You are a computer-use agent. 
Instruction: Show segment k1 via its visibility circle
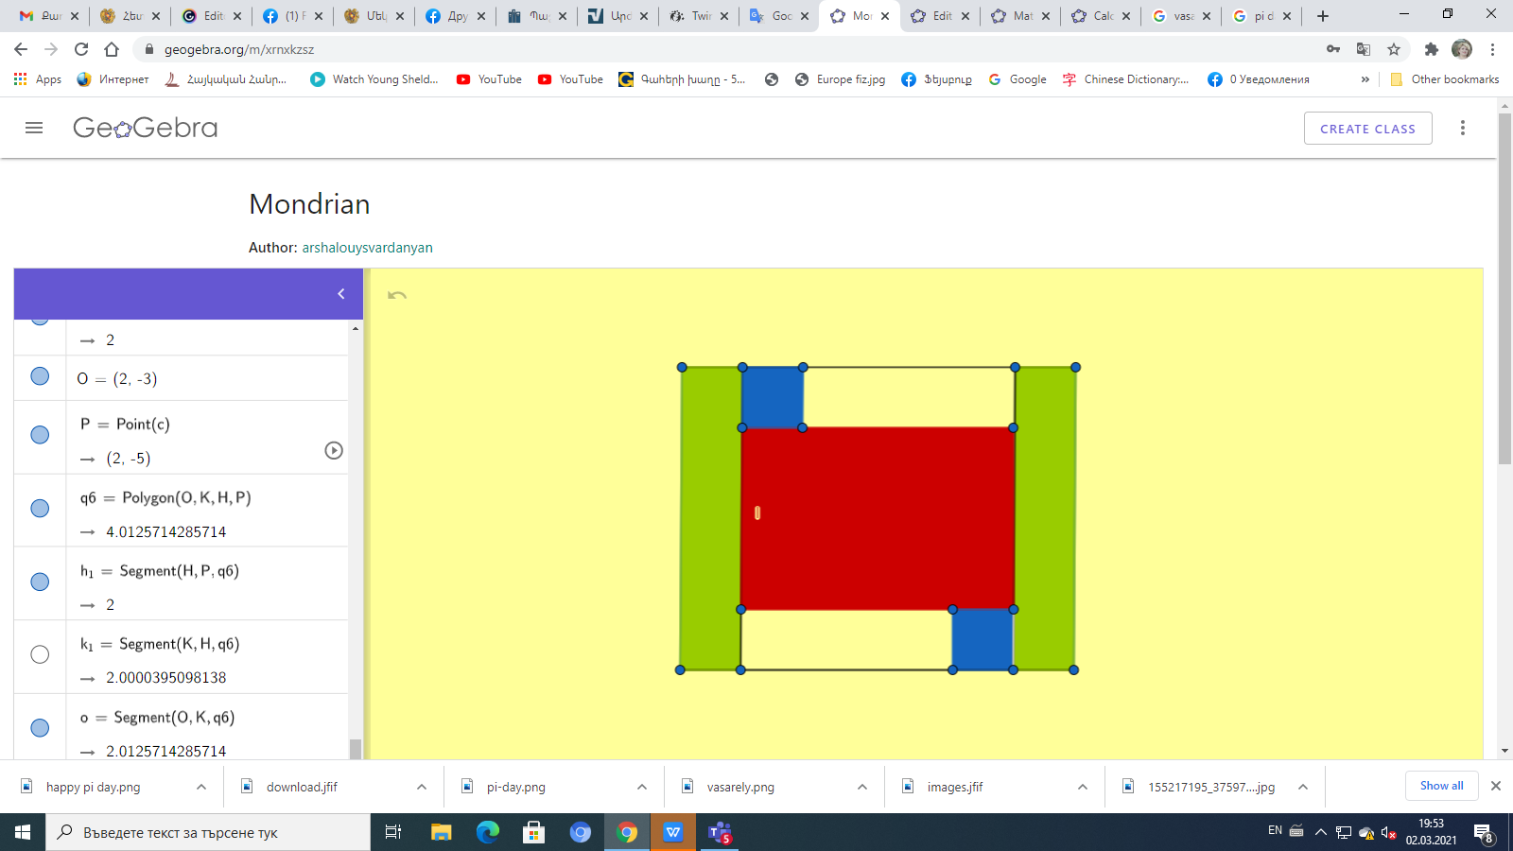[x=40, y=655]
